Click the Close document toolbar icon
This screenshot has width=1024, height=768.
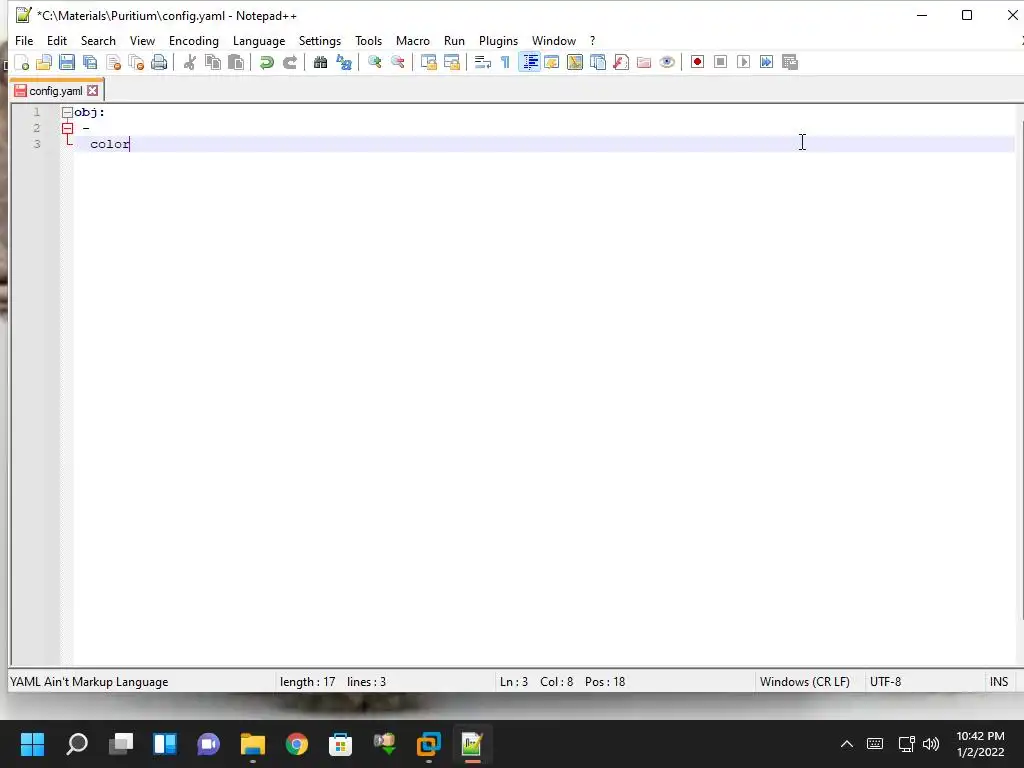[114, 63]
